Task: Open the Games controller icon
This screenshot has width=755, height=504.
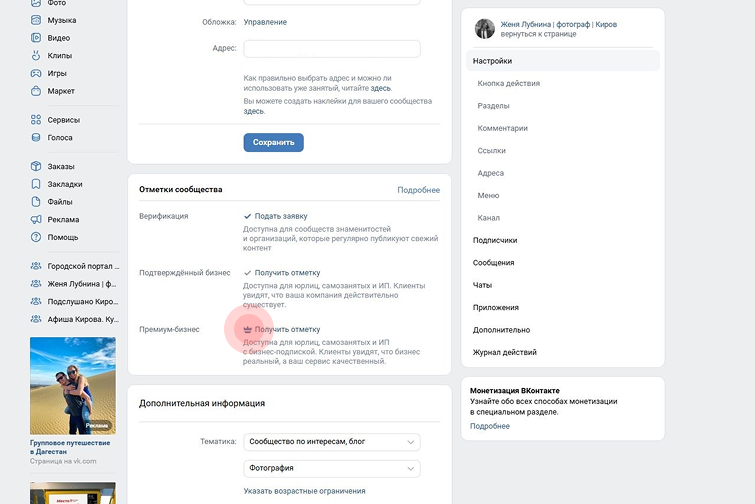Action: pos(36,73)
